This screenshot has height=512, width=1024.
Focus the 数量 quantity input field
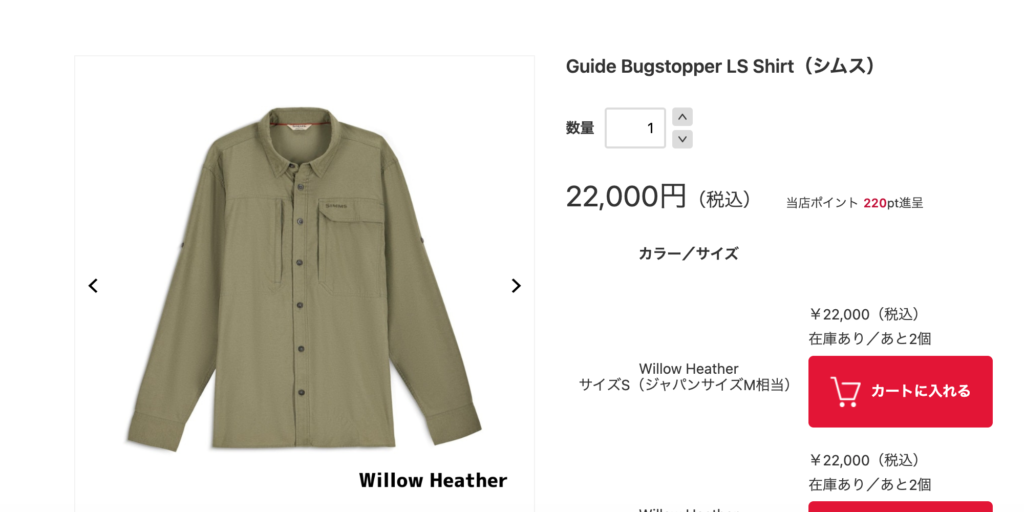click(x=635, y=128)
